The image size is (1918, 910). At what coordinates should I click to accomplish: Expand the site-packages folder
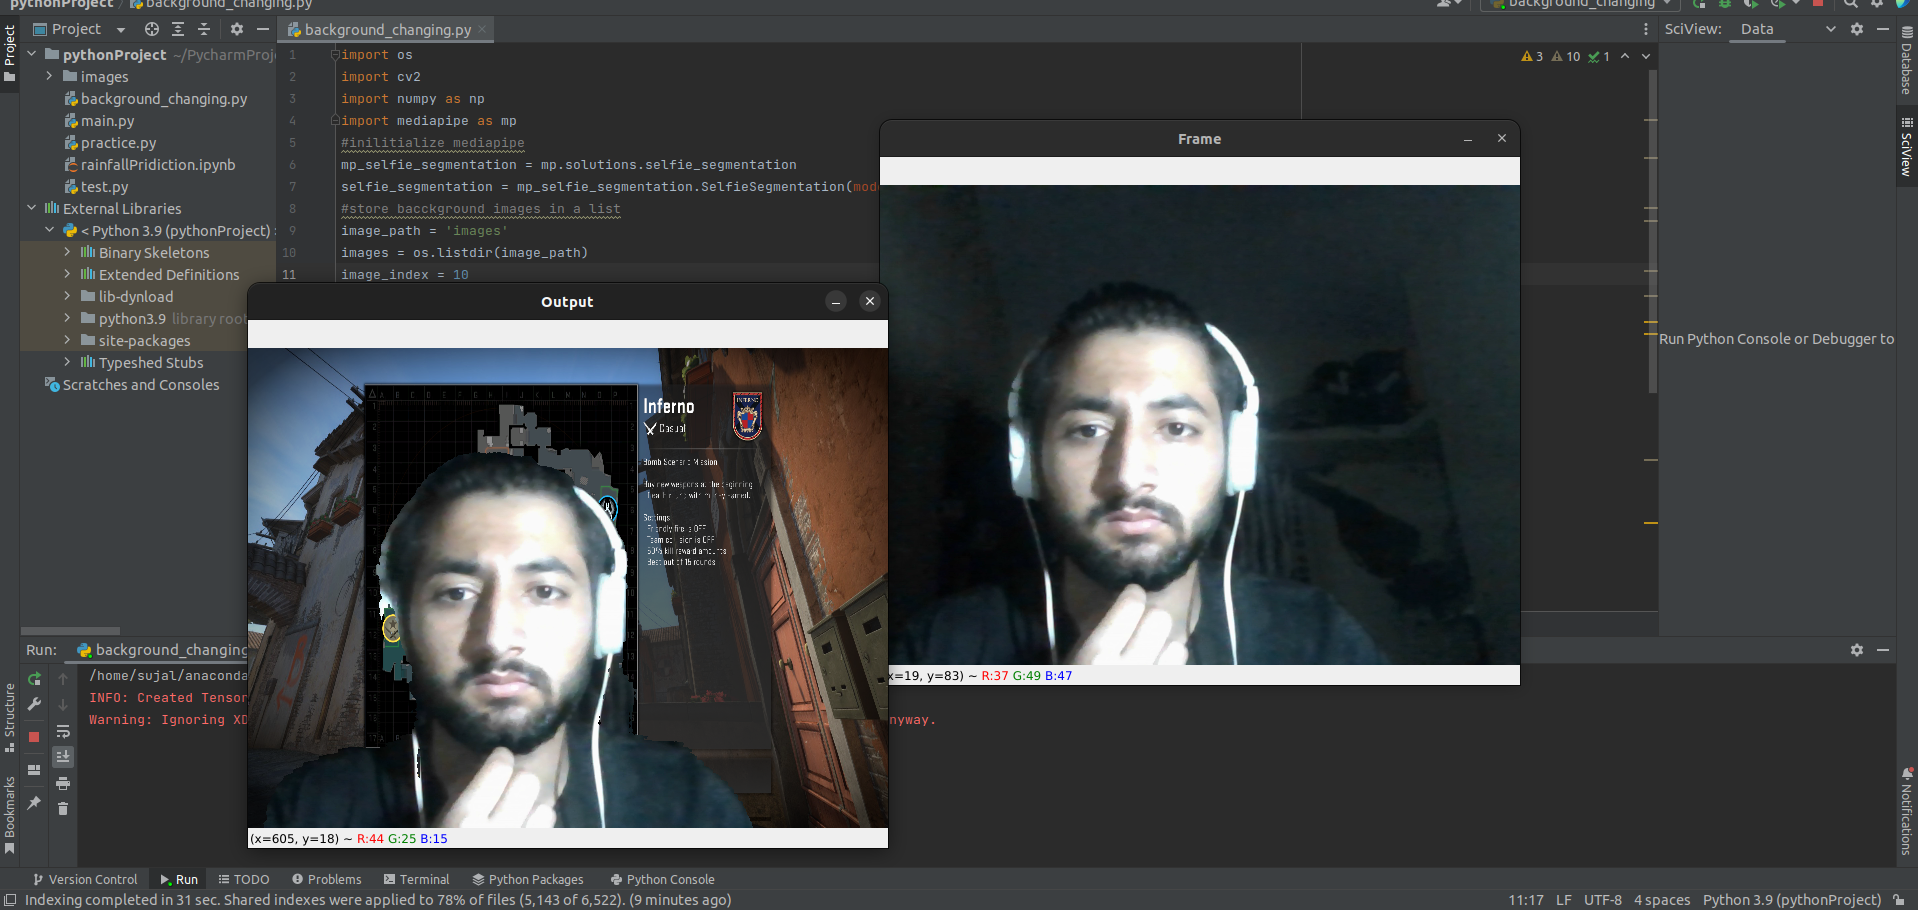pos(66,340)
